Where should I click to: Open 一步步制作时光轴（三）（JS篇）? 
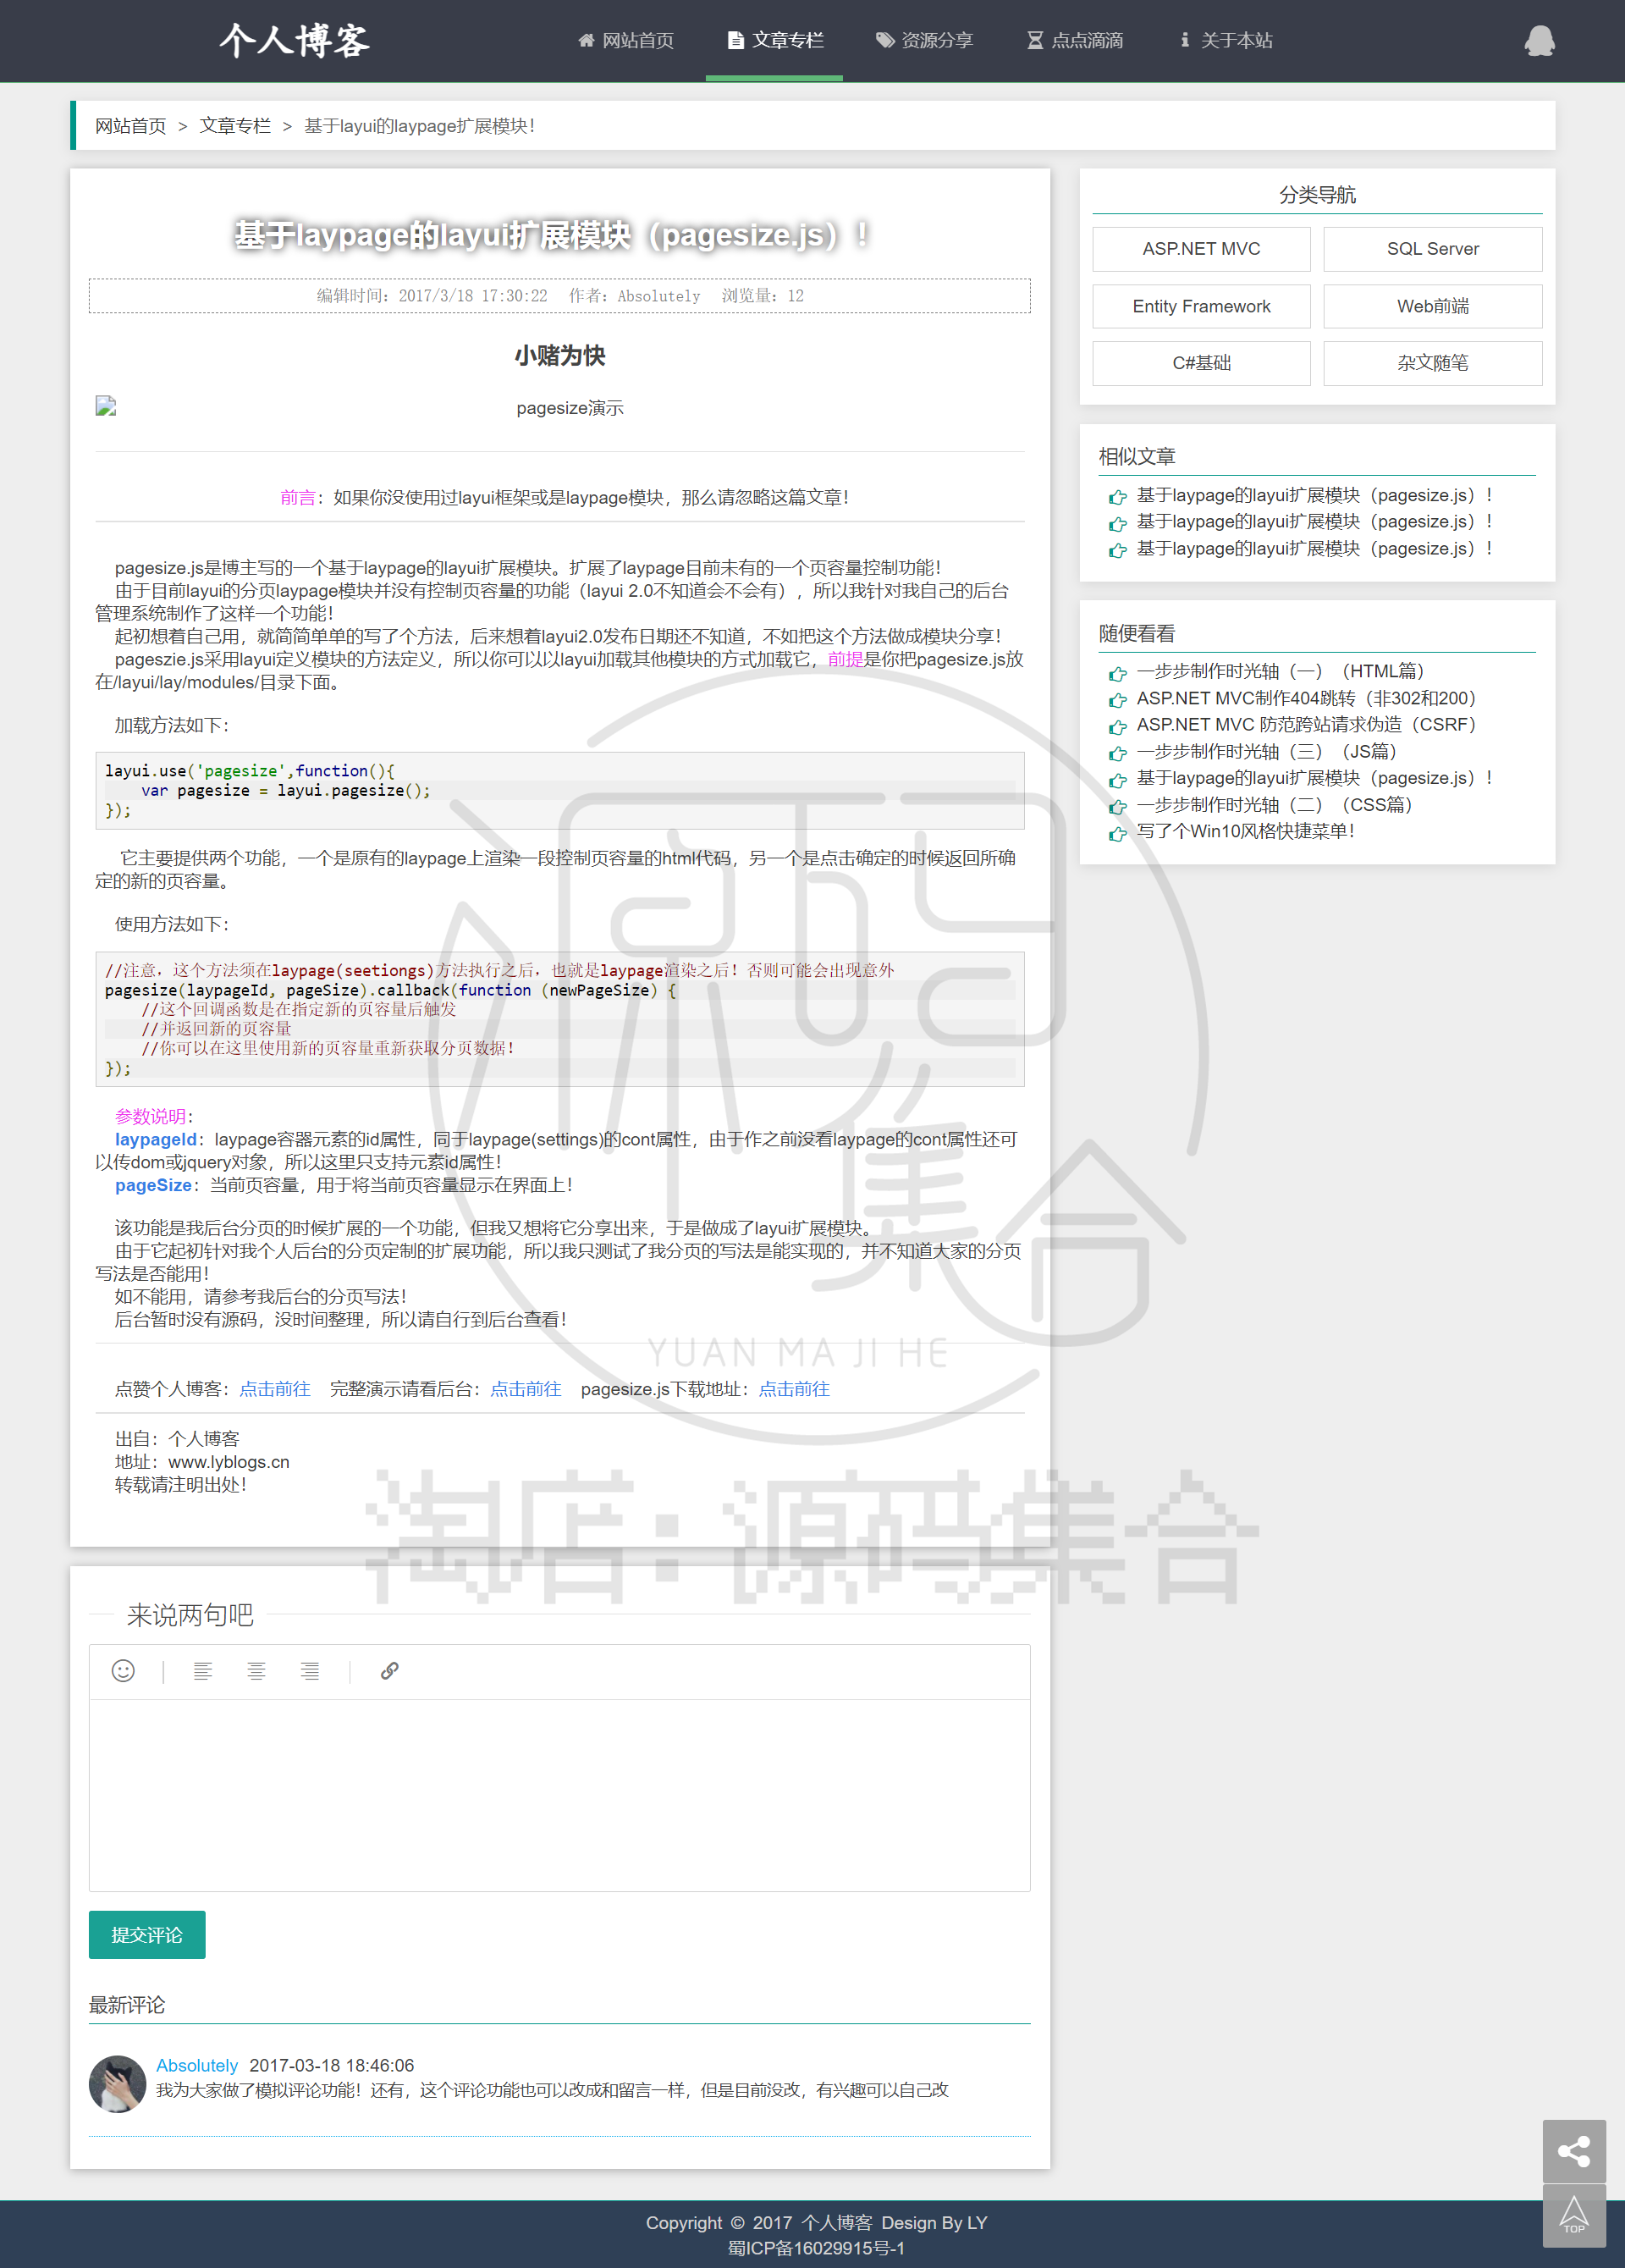pyautogui.click(x=1266, y=751)
